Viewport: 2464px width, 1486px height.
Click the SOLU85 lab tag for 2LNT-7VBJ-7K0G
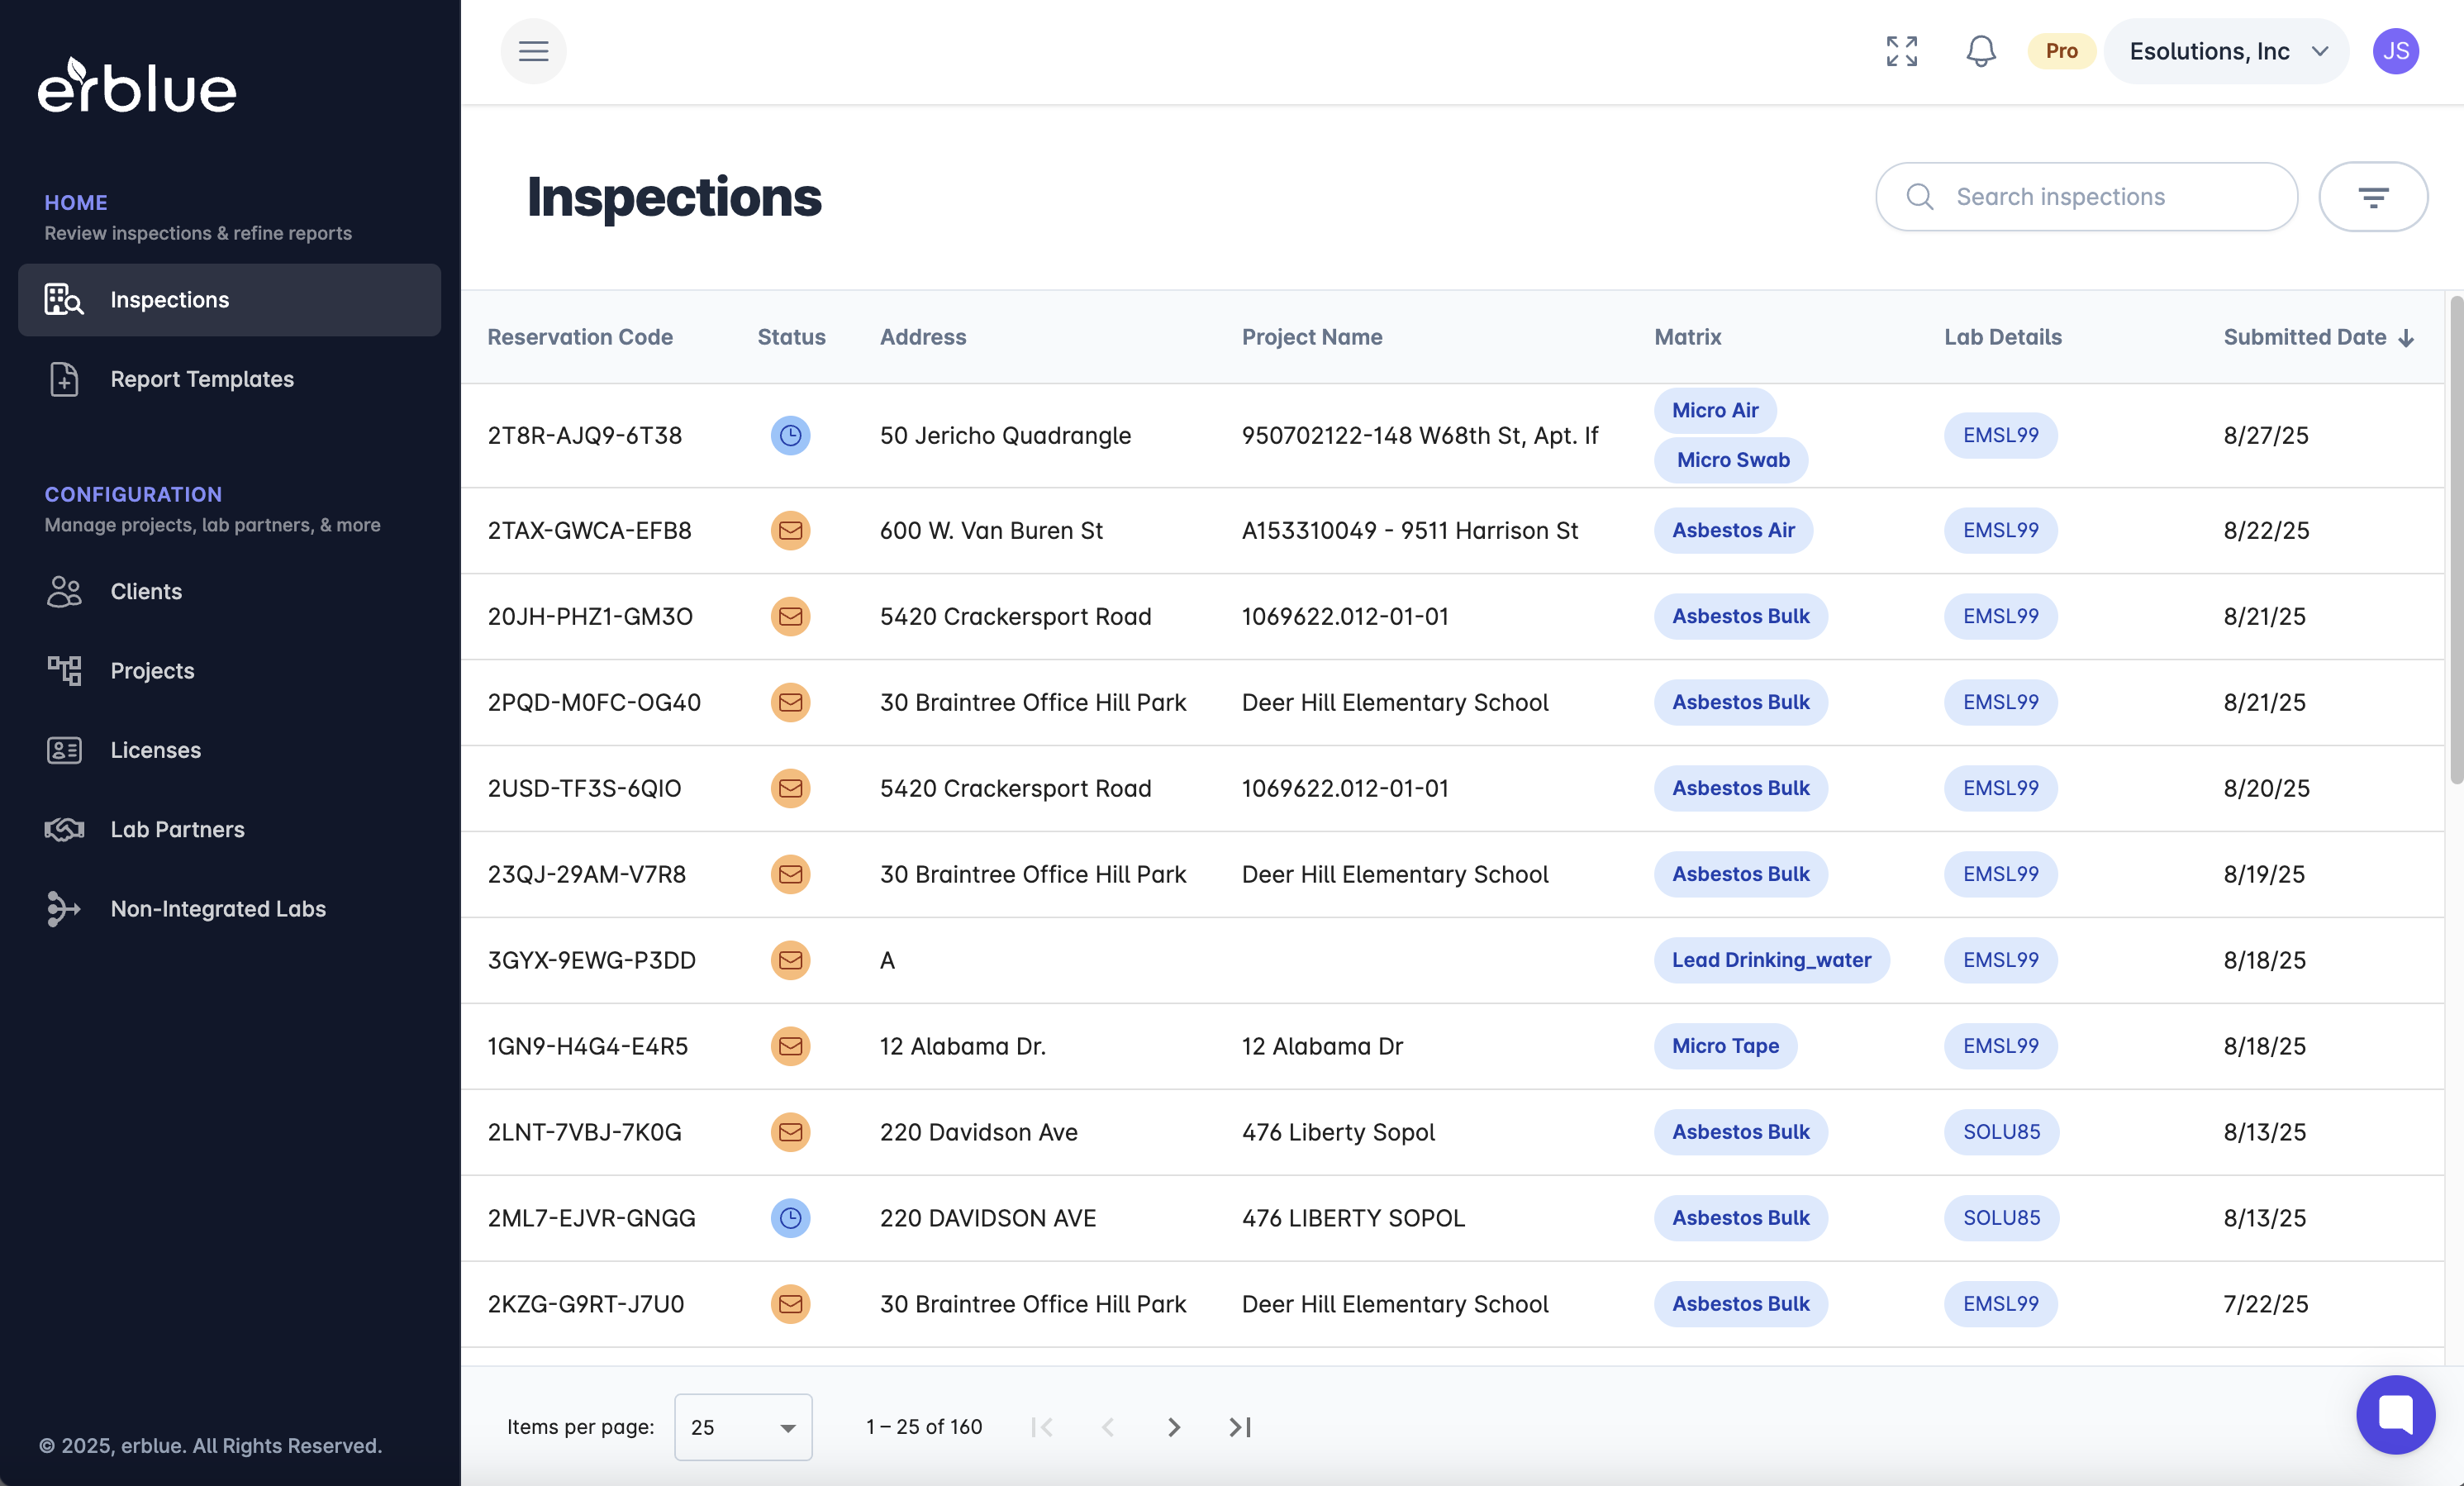2000,1132
